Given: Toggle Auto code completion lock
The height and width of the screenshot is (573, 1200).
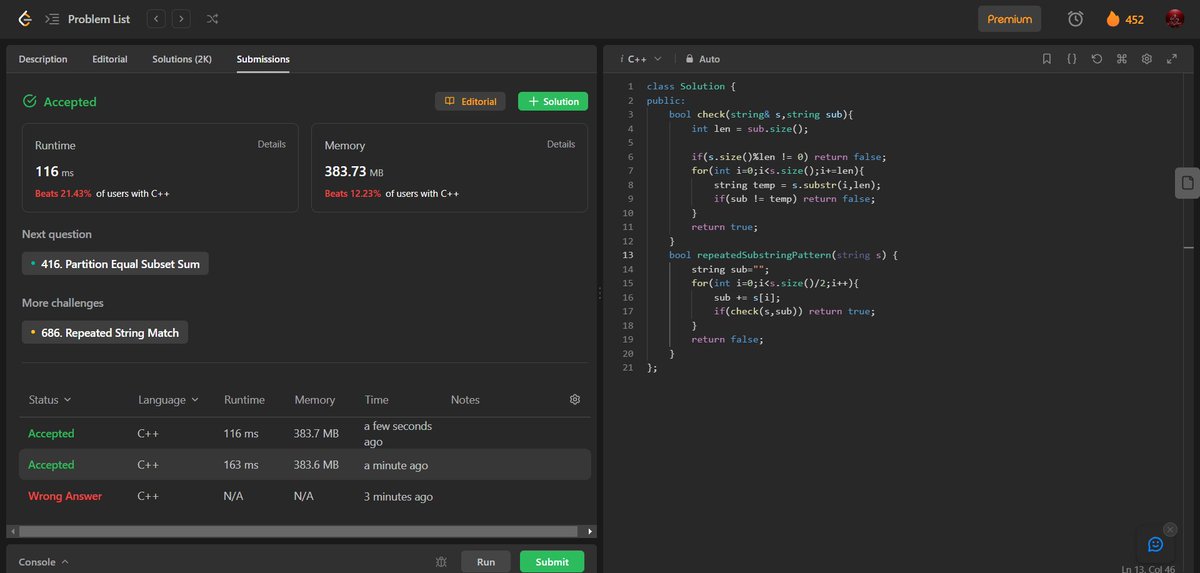Looking at the screenshot, I should pos(702,59).
